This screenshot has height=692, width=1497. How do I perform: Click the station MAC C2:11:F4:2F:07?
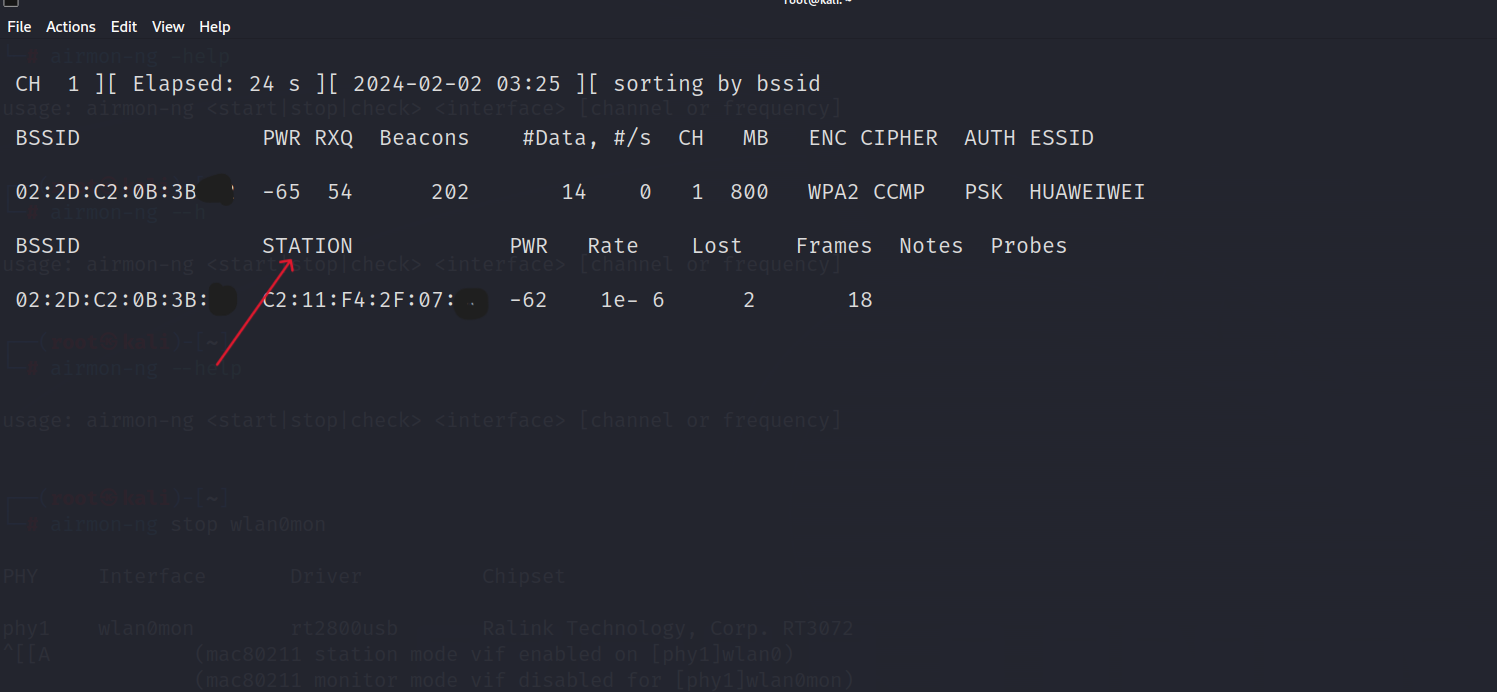point(360,300)
